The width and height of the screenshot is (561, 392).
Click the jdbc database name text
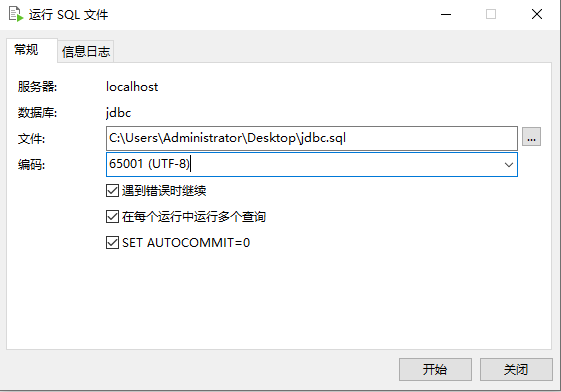click(118, 113)
